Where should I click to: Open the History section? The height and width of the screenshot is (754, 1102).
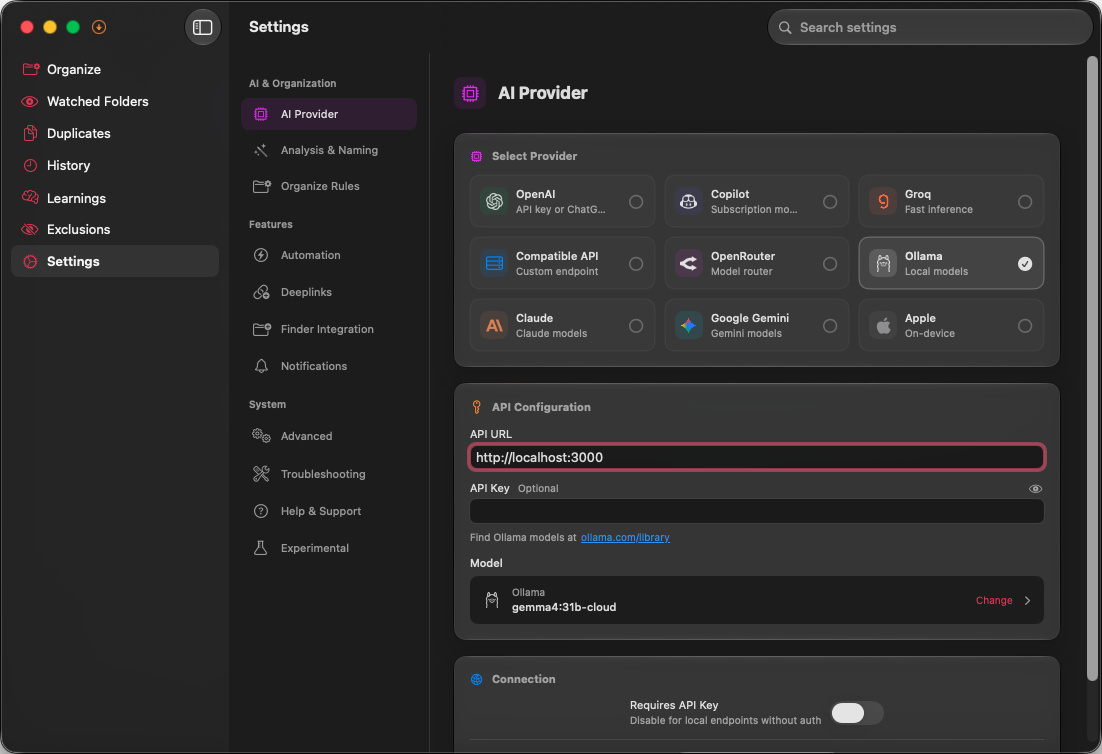pos(115,165)
